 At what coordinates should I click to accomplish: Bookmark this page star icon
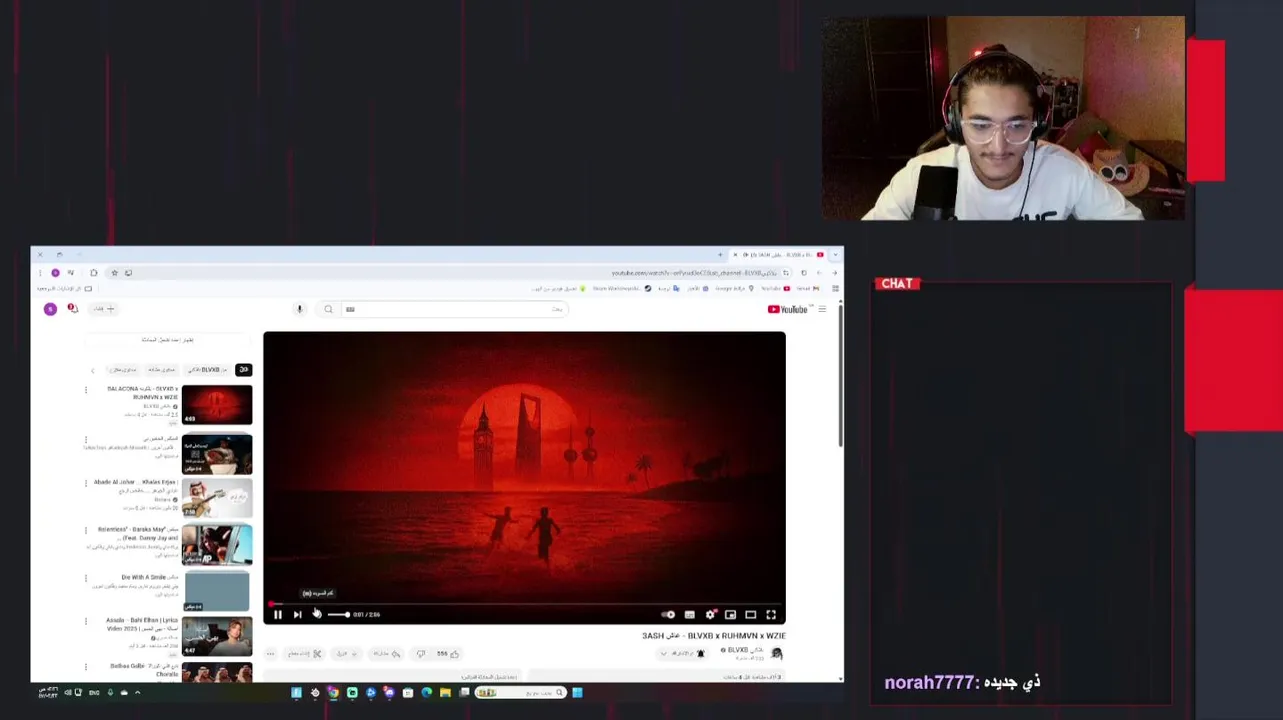[114, 273]
